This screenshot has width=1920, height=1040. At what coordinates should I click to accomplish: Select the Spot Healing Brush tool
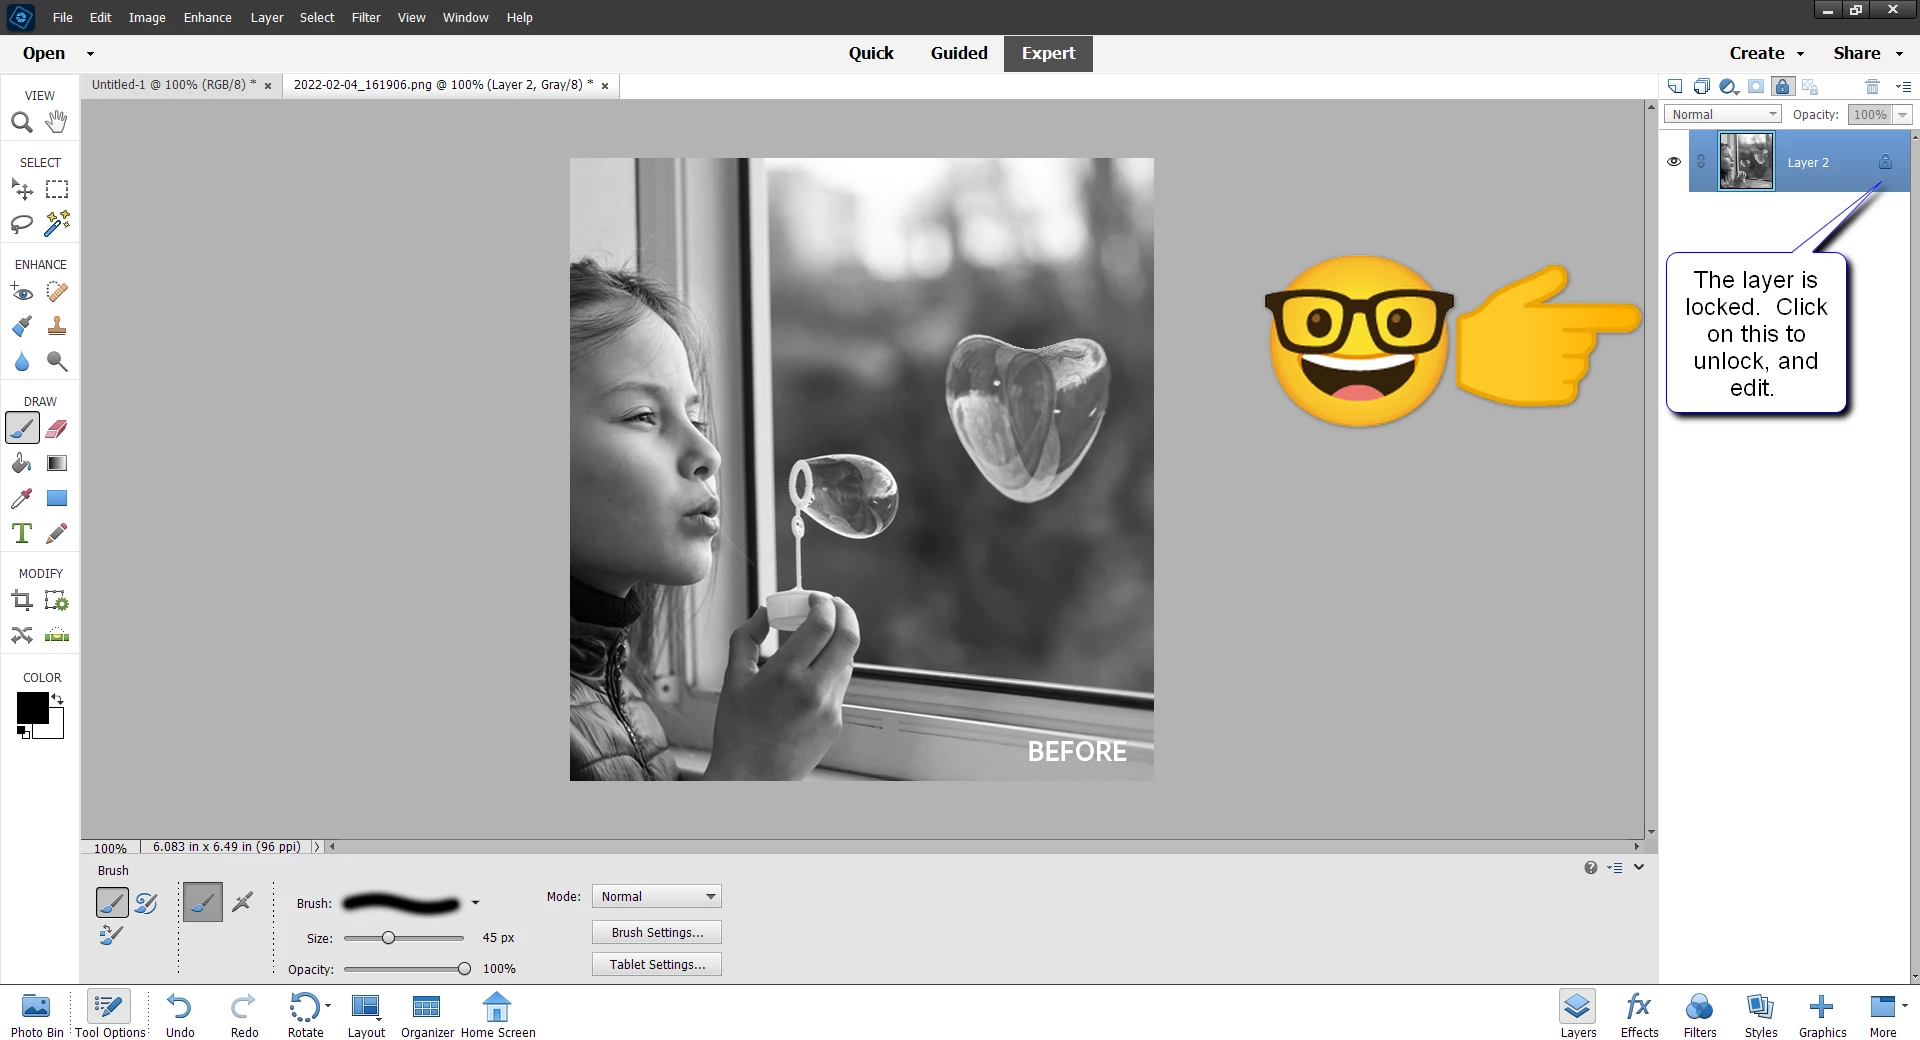57,292
